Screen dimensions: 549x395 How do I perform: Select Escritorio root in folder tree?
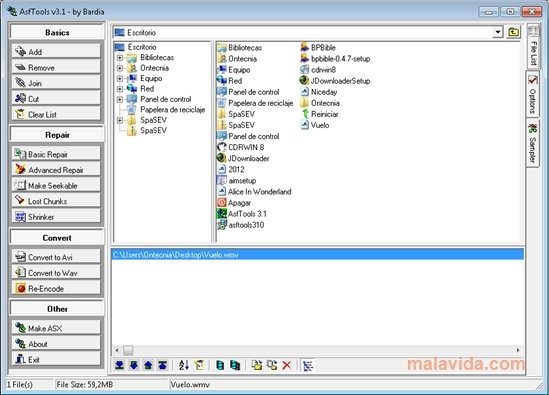pyautogui.click(x=136, y=47)
